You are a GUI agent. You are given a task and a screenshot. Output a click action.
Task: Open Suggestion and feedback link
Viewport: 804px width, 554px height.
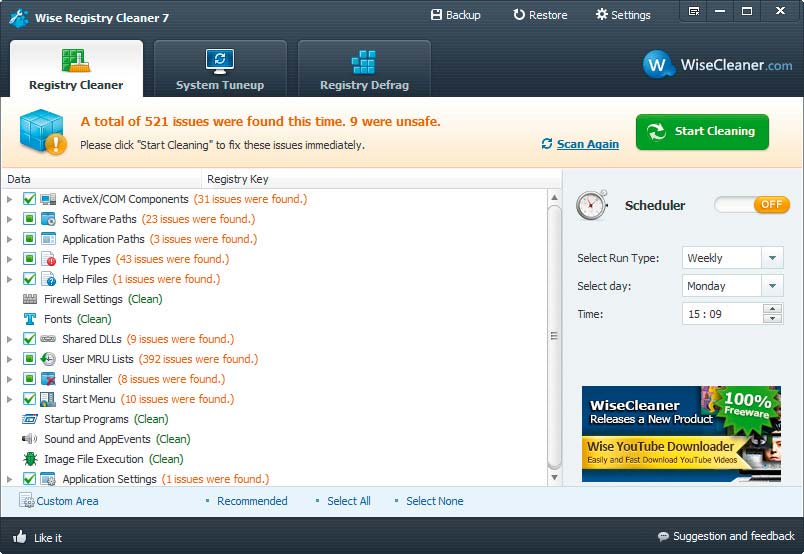pos(734,536)
